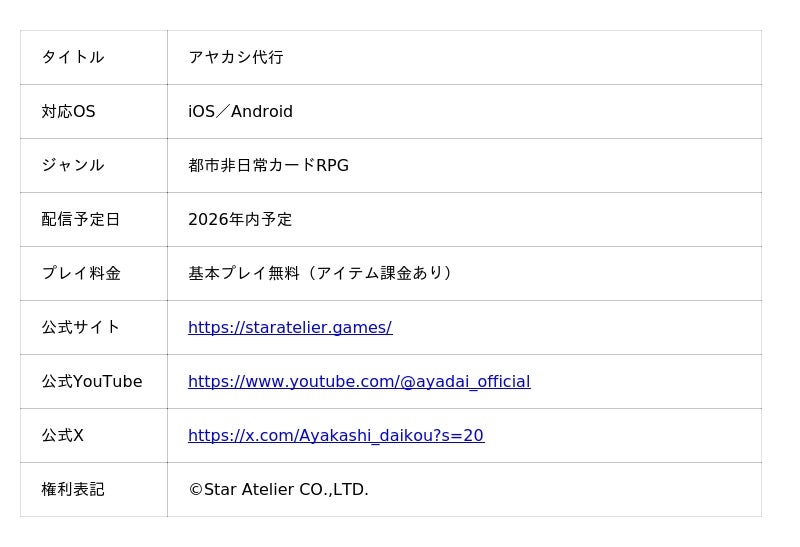Select the 都市非日常カードRPG genre text
This screenshot has height=547, width=800.
click(268, 165)
